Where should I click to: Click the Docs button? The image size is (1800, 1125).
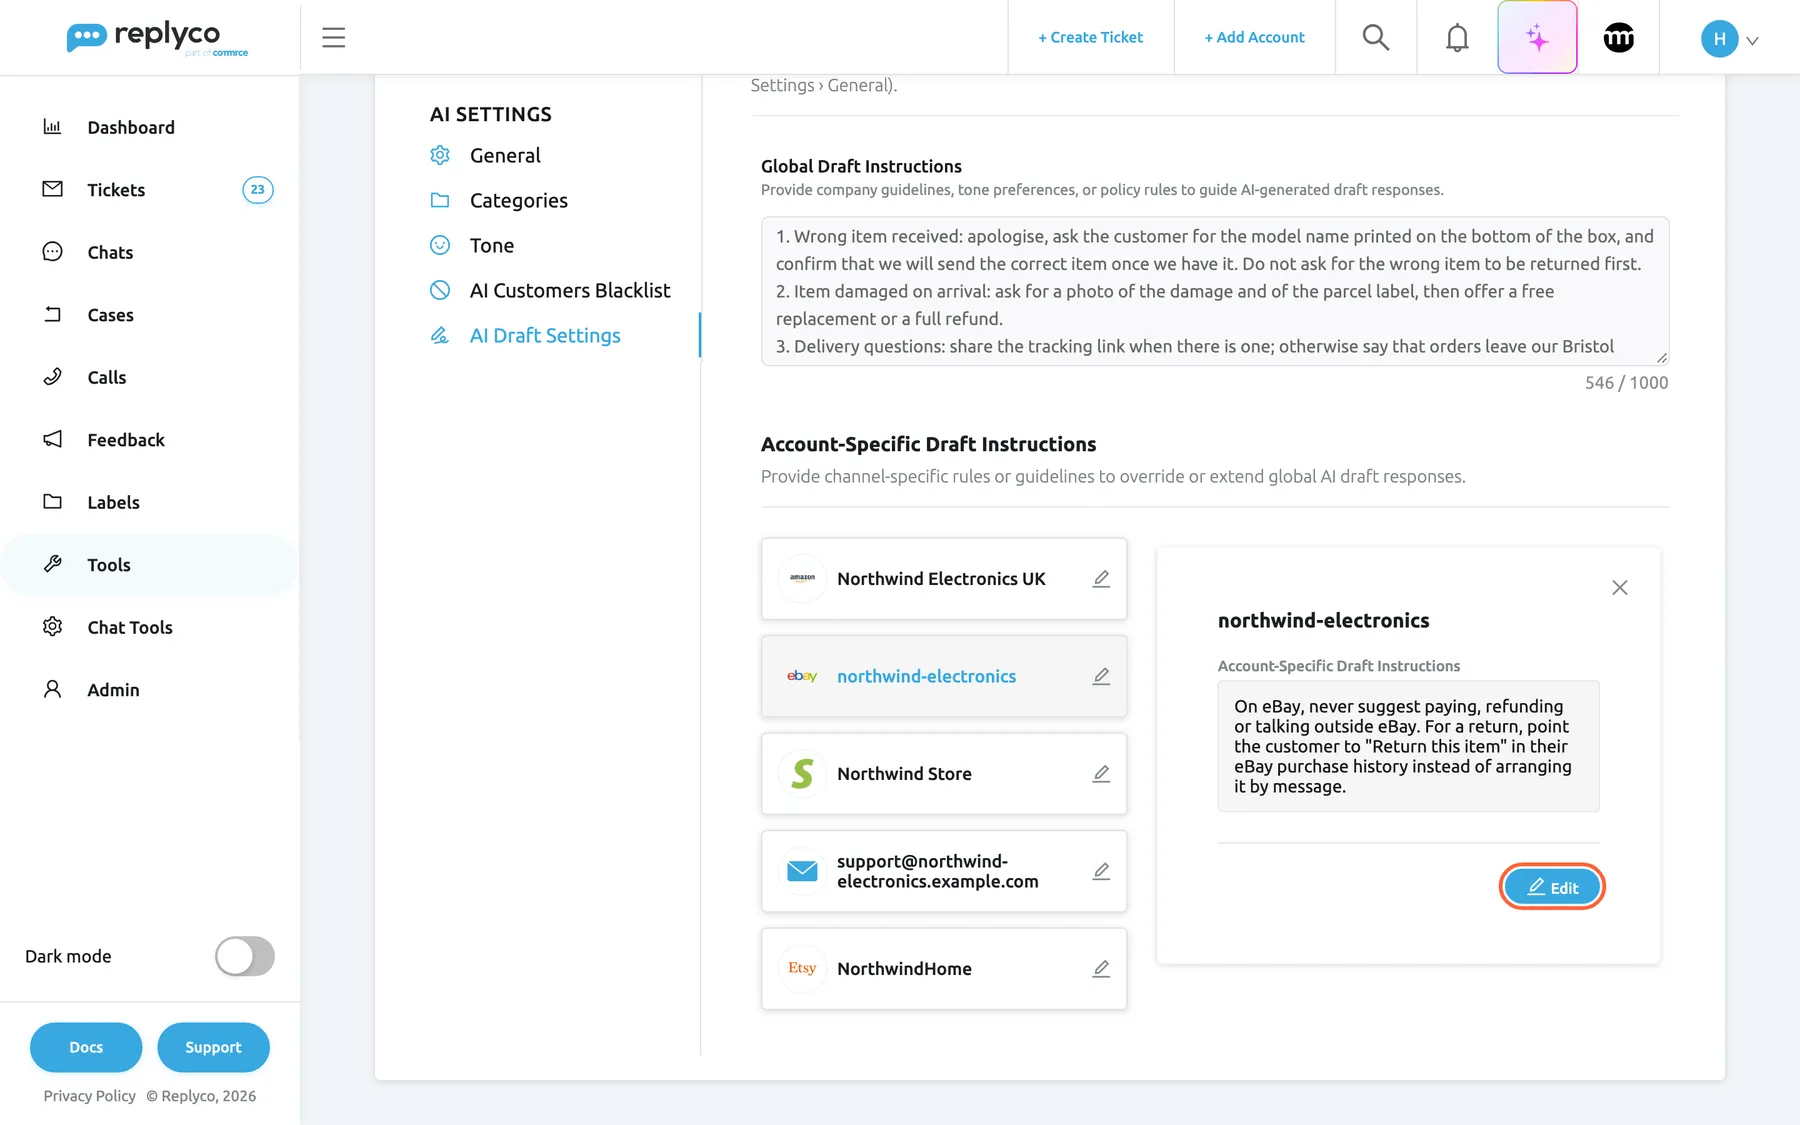[86, 1047]
